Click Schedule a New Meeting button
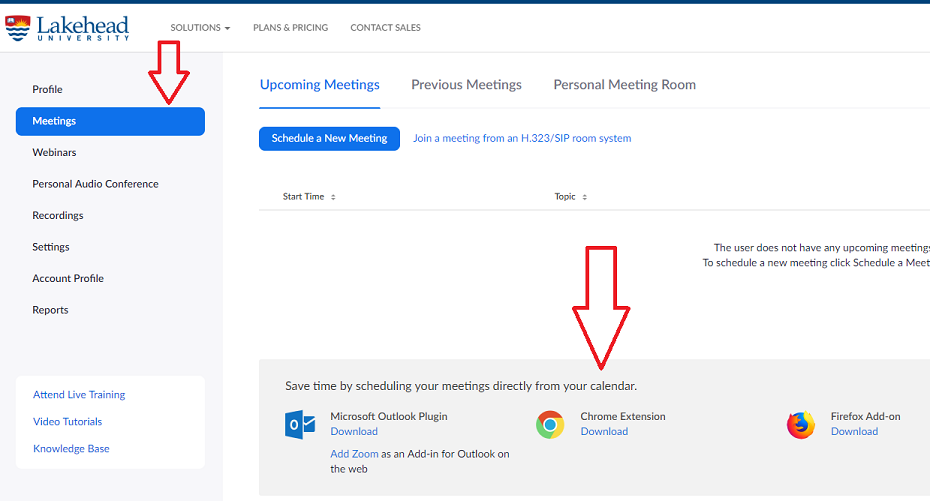Screen dimensions: 930x501 click(x=329, y=138)
